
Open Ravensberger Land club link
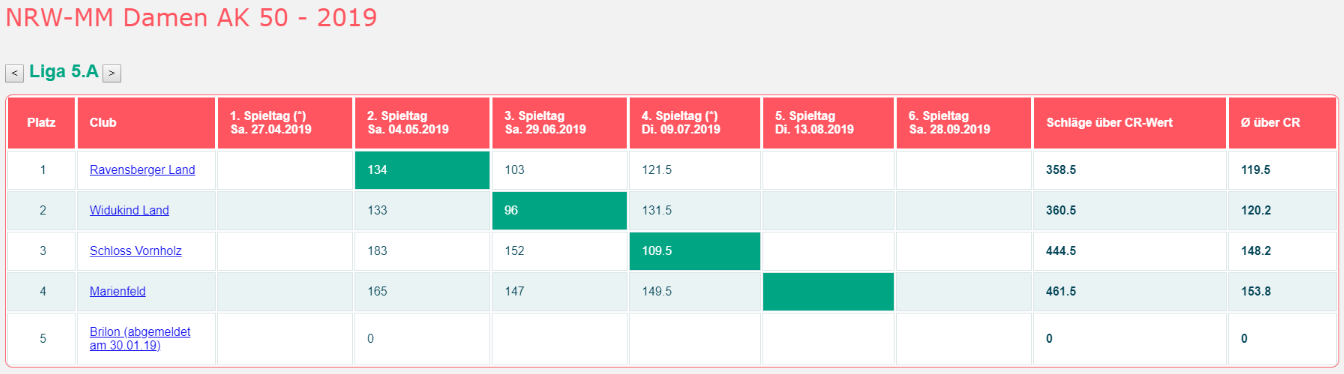pyautogui.click(x=142, y=170)
